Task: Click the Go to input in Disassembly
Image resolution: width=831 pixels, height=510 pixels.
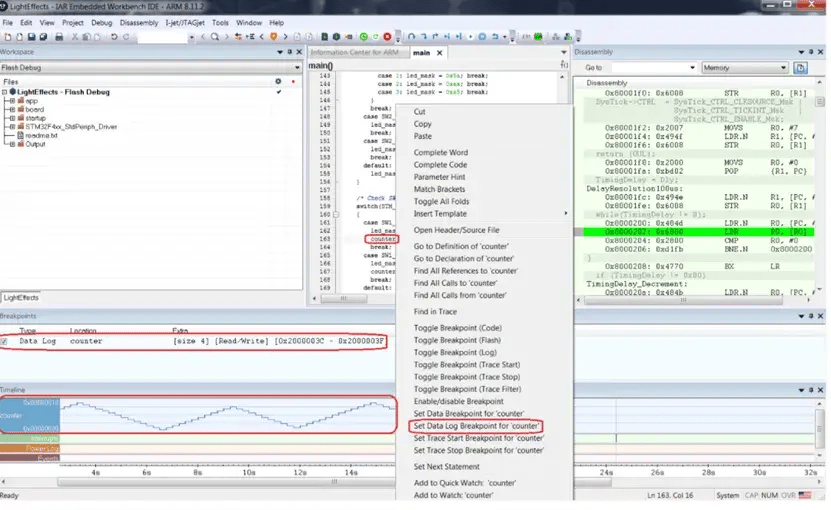Action: 650,68
